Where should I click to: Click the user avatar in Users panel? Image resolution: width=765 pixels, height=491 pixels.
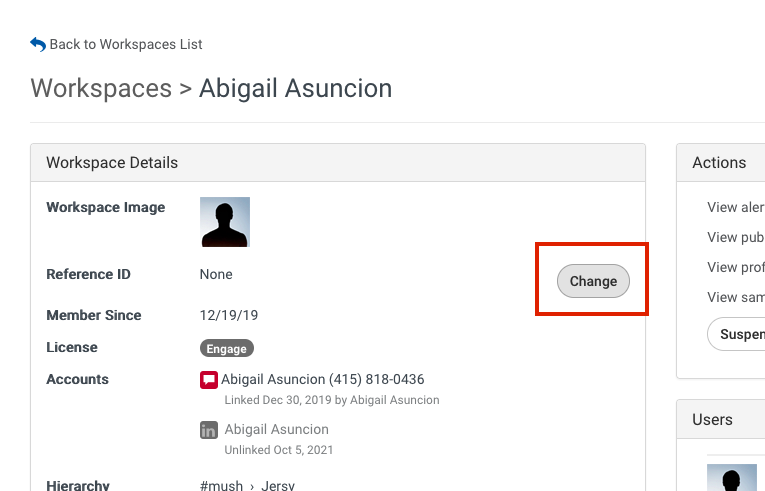pyautogui.click(x=732, y=478)
